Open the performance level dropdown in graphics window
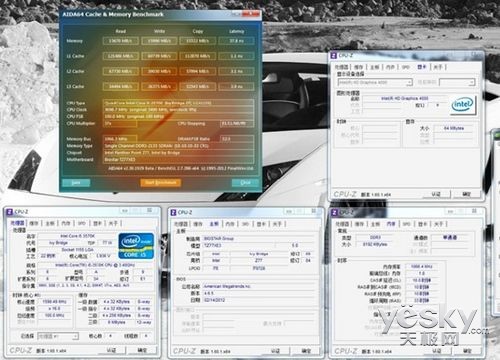 [x=457, y=82]
